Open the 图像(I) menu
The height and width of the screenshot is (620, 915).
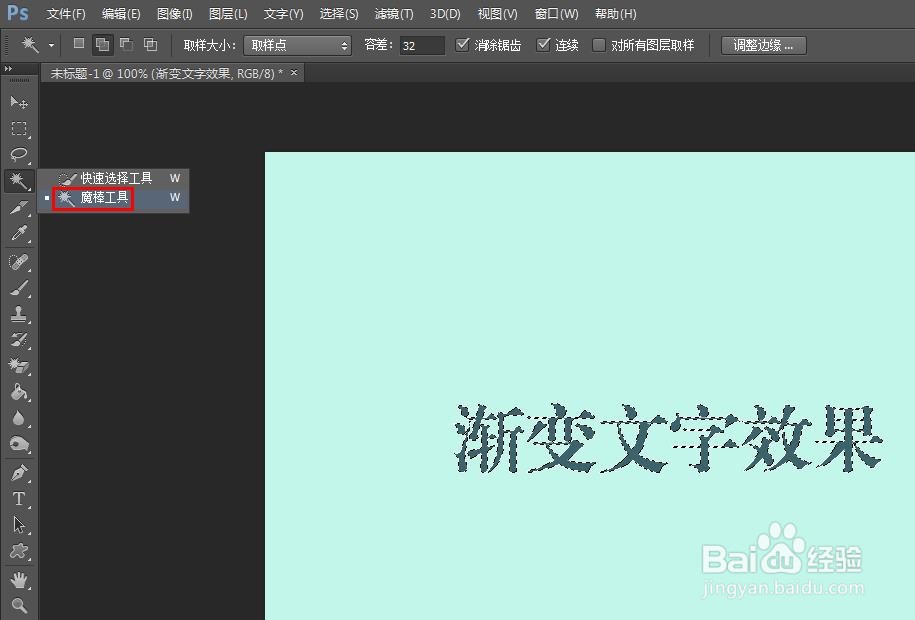174,13
